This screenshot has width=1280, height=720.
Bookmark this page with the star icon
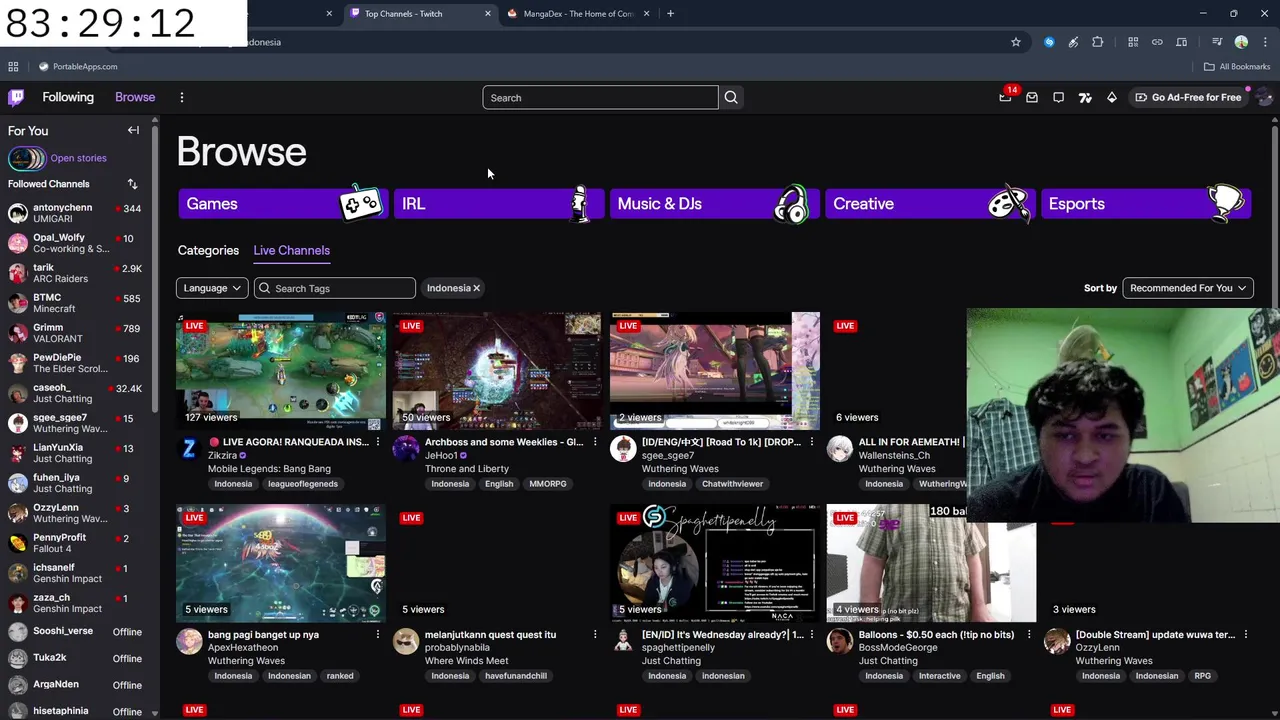[x=1016, y=42]
